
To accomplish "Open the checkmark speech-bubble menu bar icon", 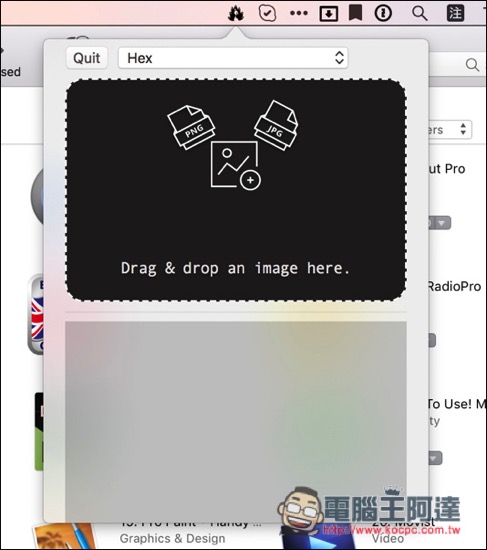I will [267, 14].
